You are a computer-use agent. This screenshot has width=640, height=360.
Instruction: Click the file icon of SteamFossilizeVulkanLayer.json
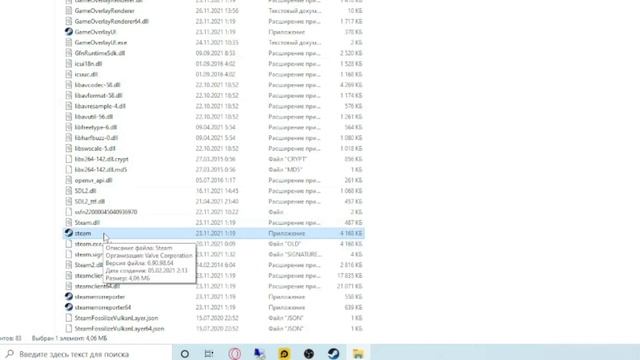click(x=69, y=318)
